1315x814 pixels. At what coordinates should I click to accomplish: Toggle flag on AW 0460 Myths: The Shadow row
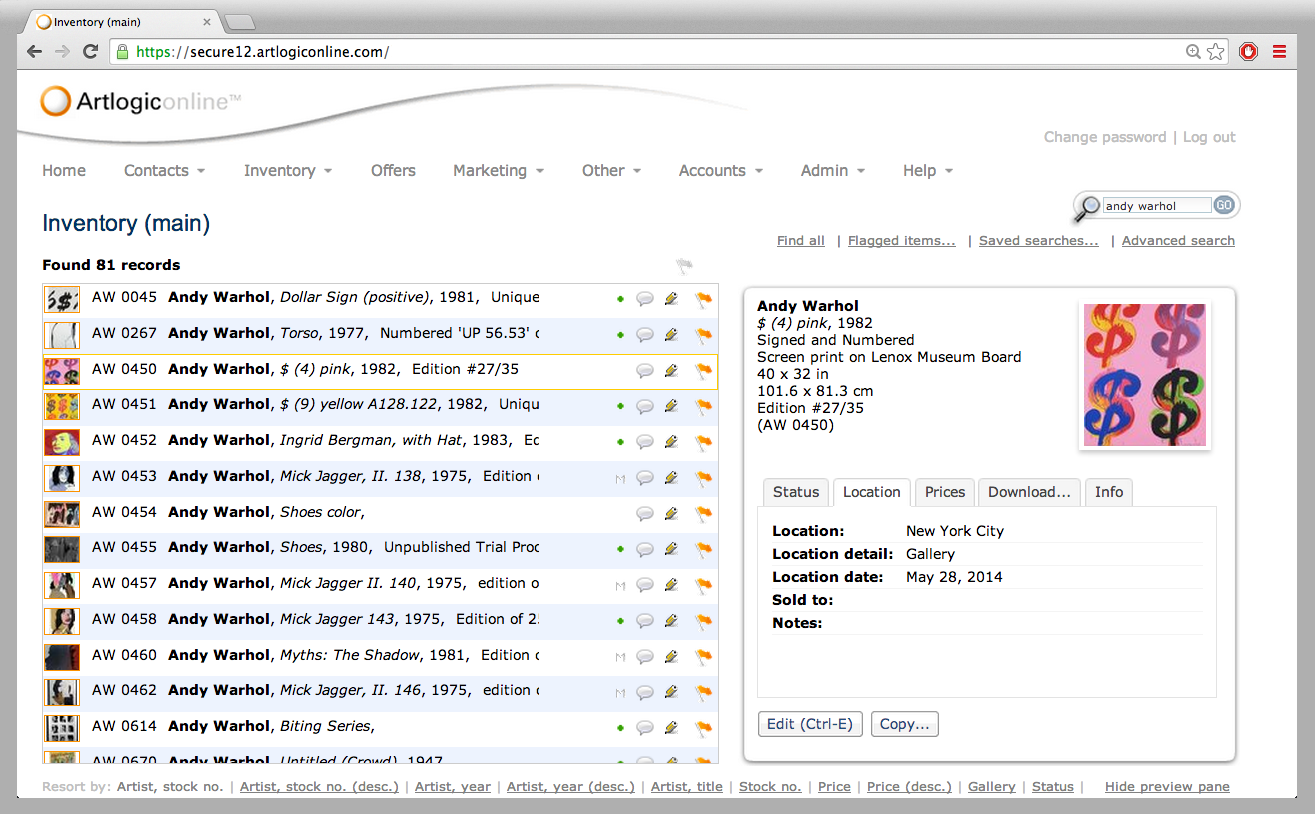pos(703,656)
